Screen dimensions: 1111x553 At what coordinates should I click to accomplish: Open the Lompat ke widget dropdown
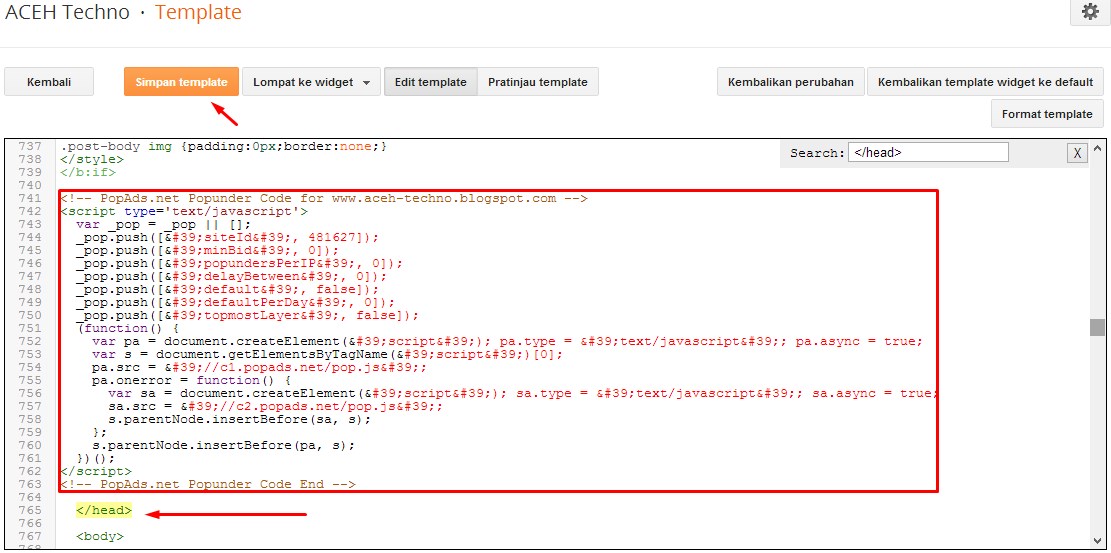click(312, 82)
